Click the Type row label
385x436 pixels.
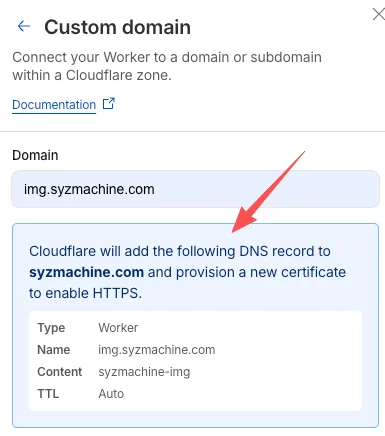[x=51, y=328]
